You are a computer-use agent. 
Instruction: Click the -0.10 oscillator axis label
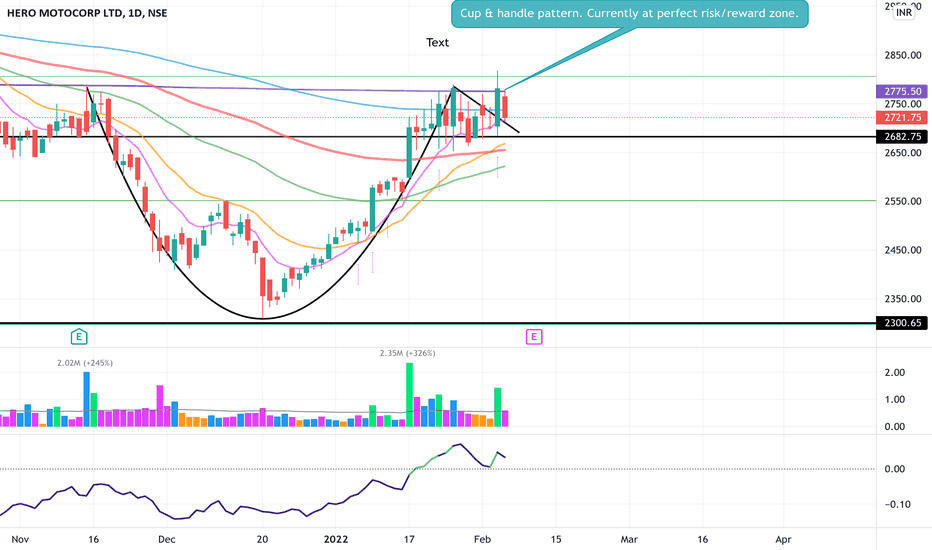click(897, 505)
